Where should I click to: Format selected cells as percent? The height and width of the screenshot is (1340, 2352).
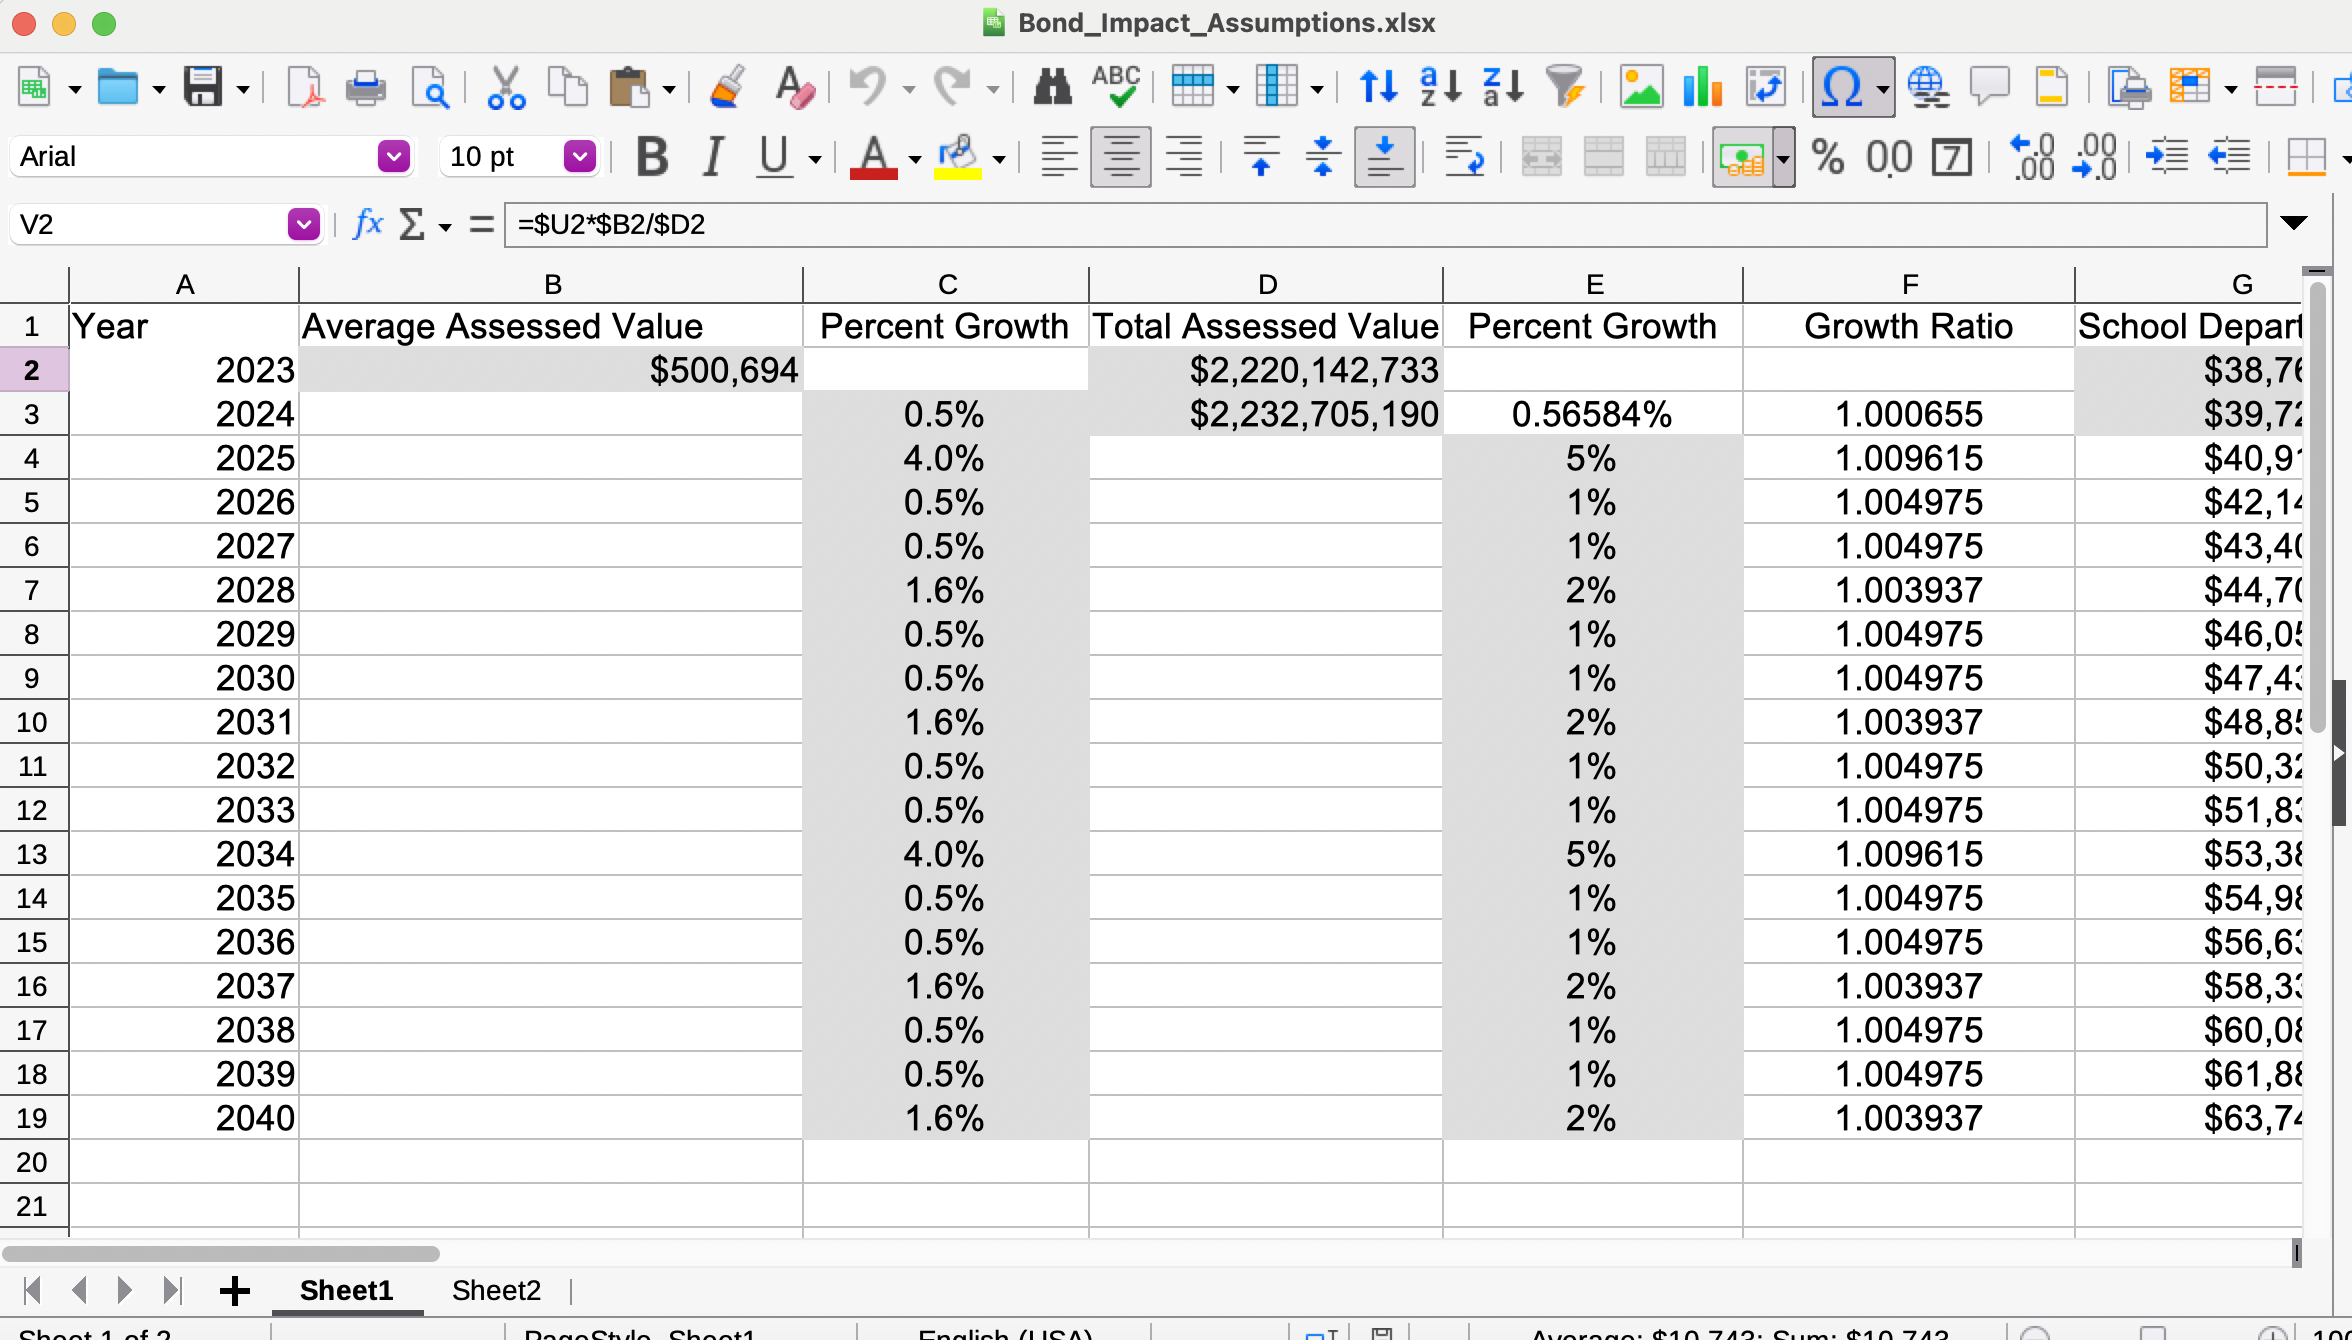[1828, 157]
